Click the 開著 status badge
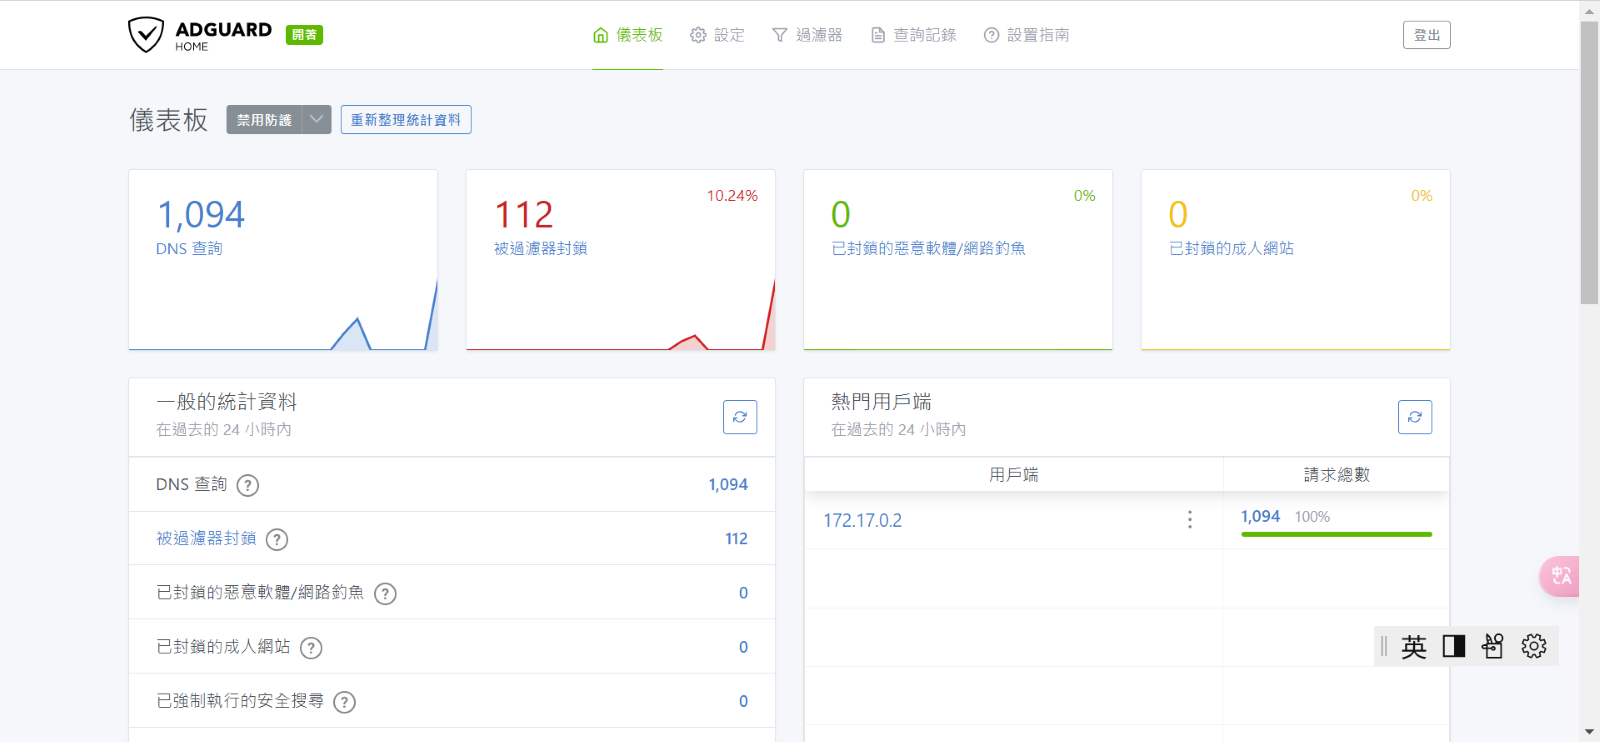1600x742 pixels. [x=304, y=35]
